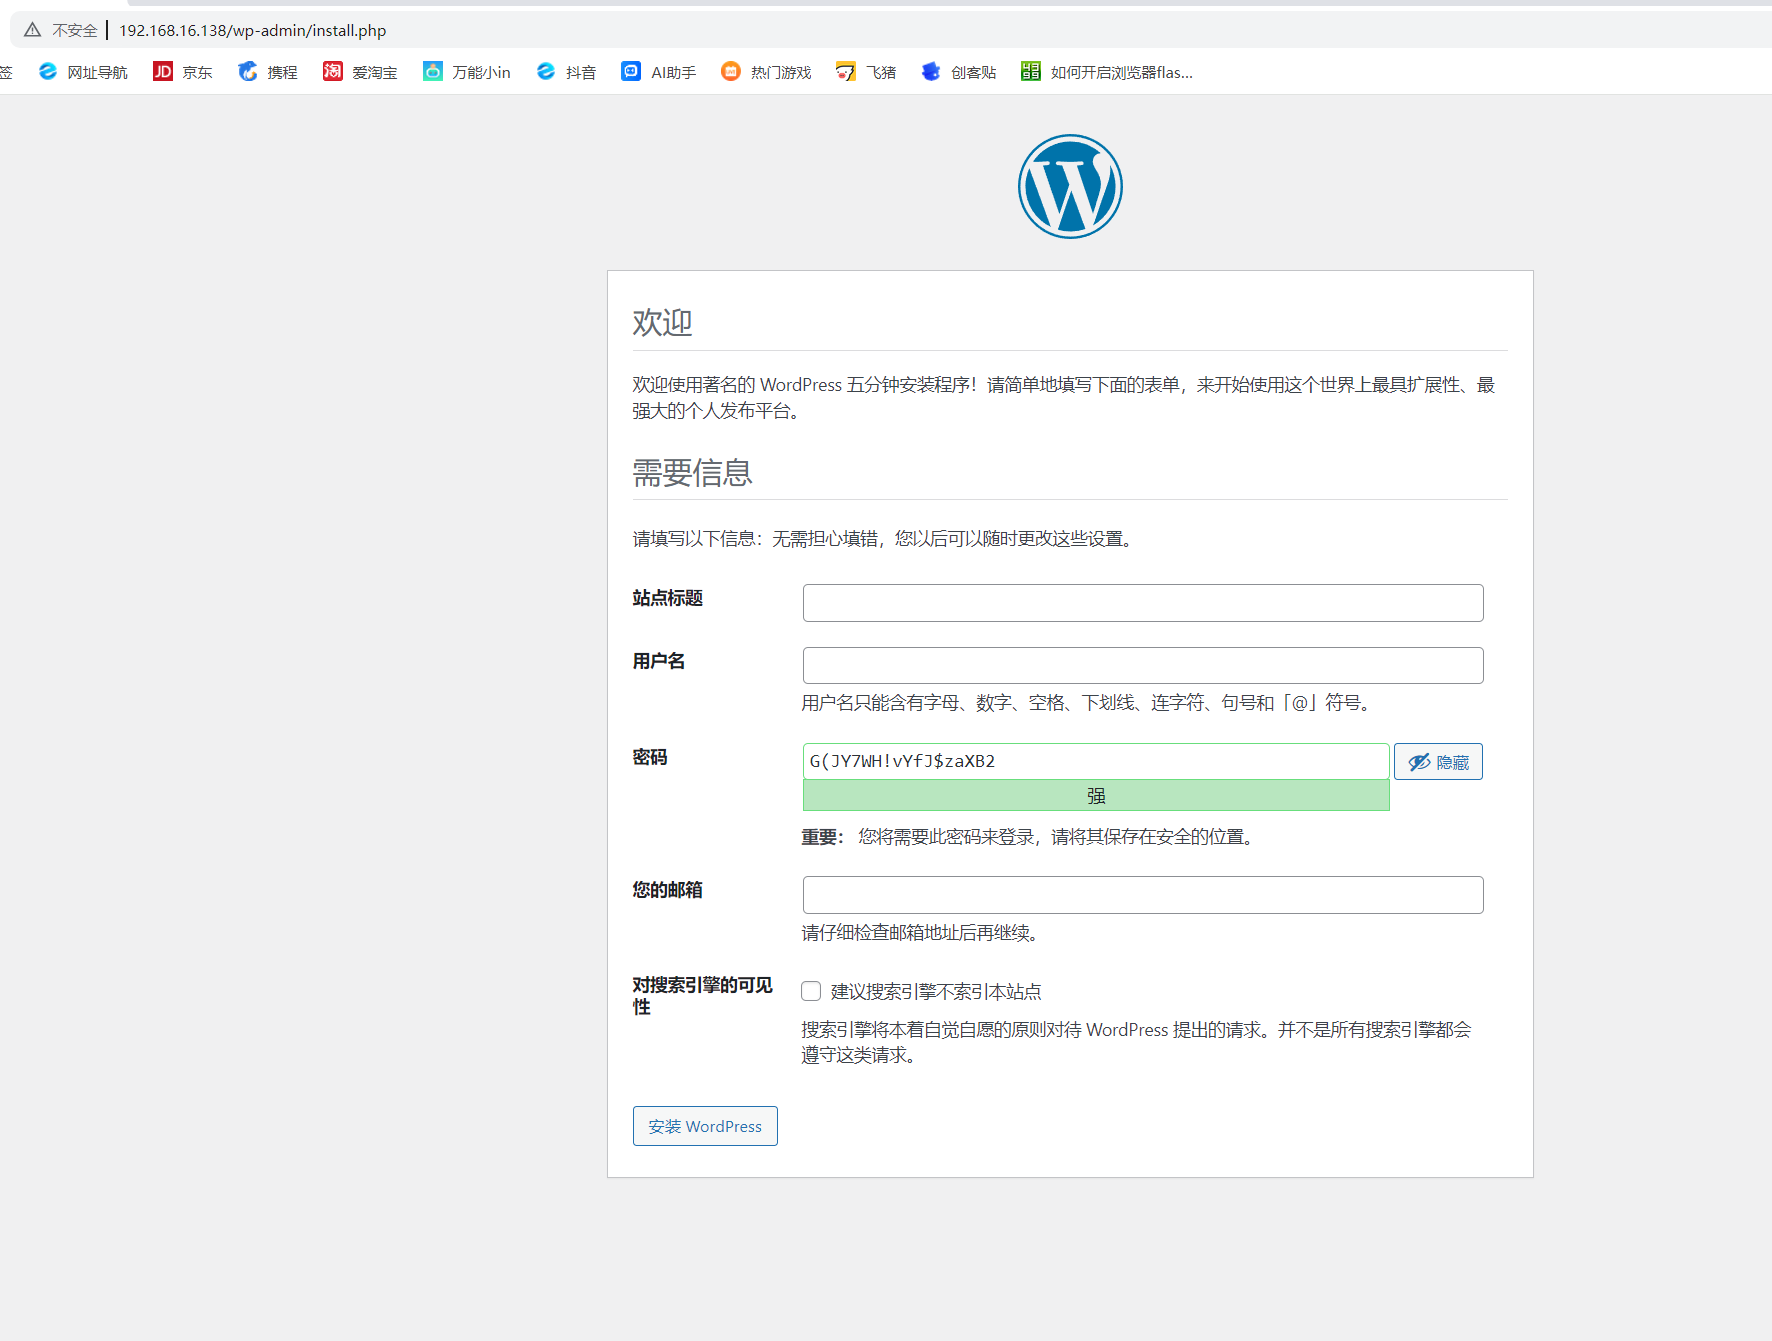The image size is (1772, 1341).
Task: Open the 万能小in bookmark
Action: coord(466,71)
